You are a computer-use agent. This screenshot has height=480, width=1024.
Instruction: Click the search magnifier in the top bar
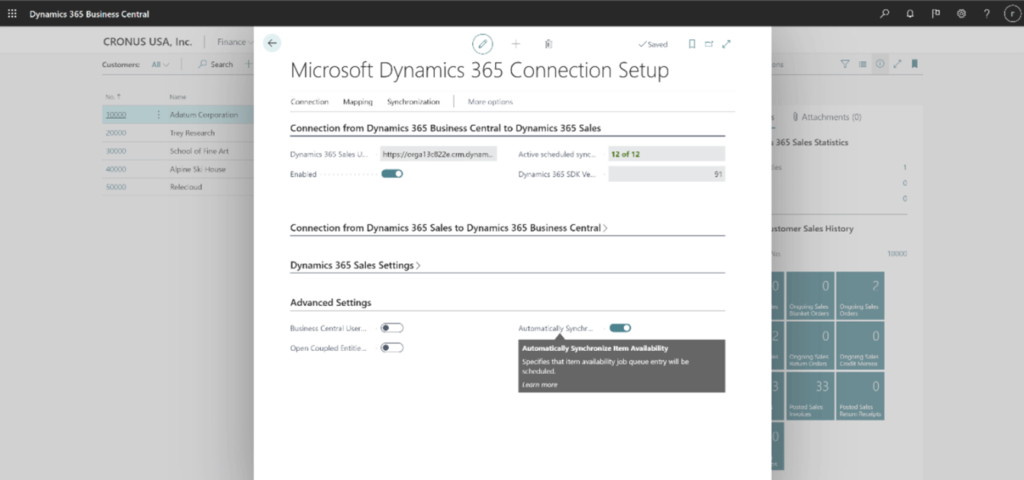point(885,14)
